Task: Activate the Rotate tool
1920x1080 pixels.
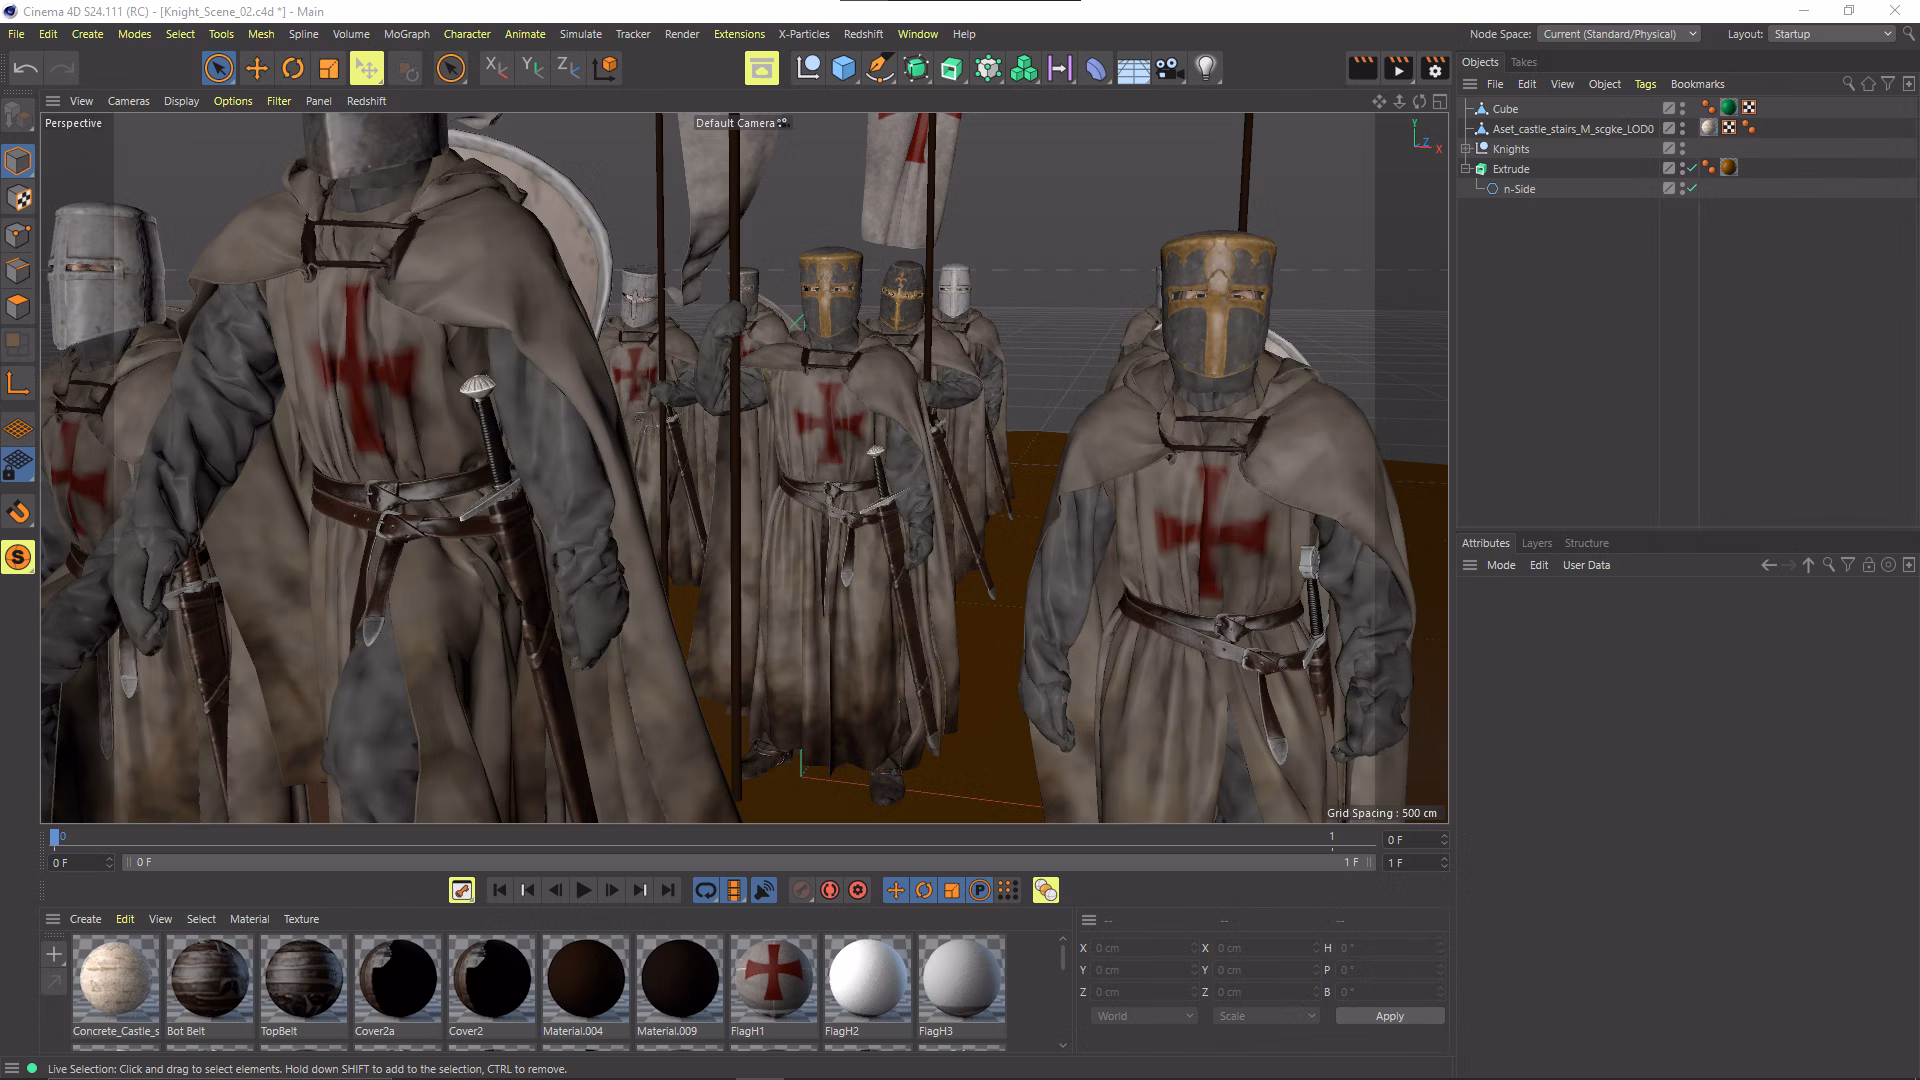Action: pyautogui.click(x=293, y=68)
